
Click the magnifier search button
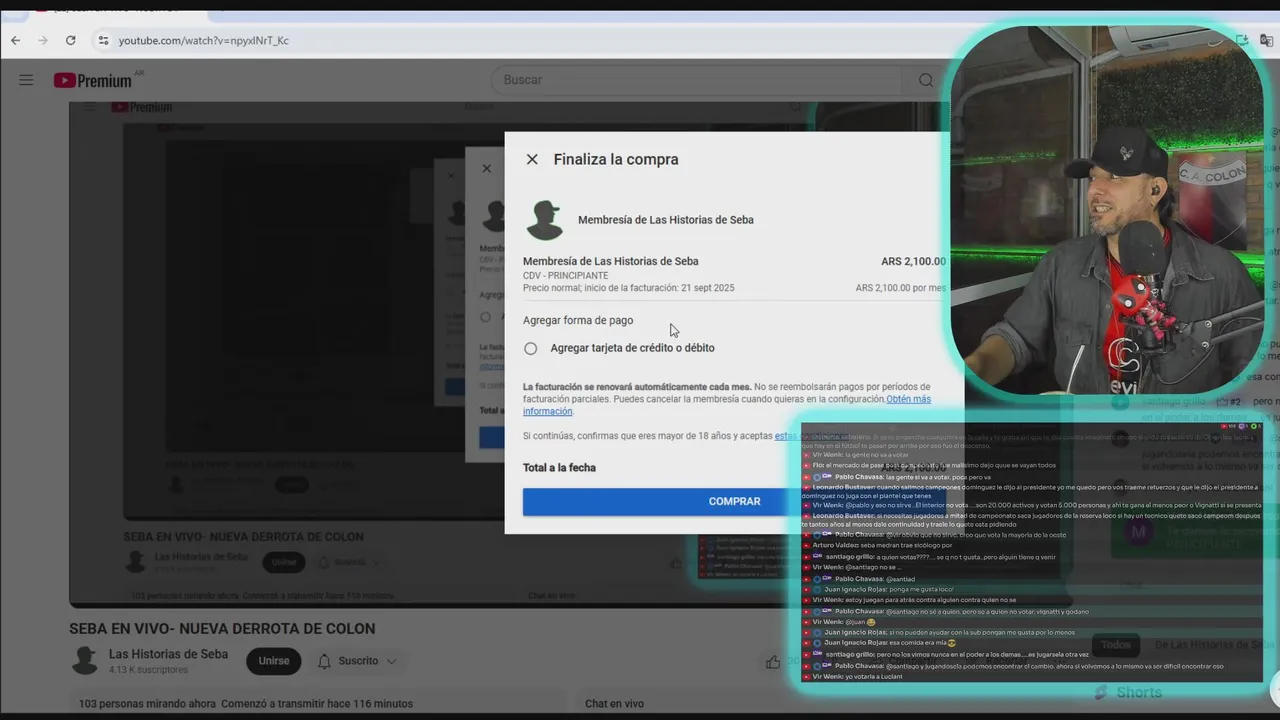pyautogui.click(x=926, y=80)
